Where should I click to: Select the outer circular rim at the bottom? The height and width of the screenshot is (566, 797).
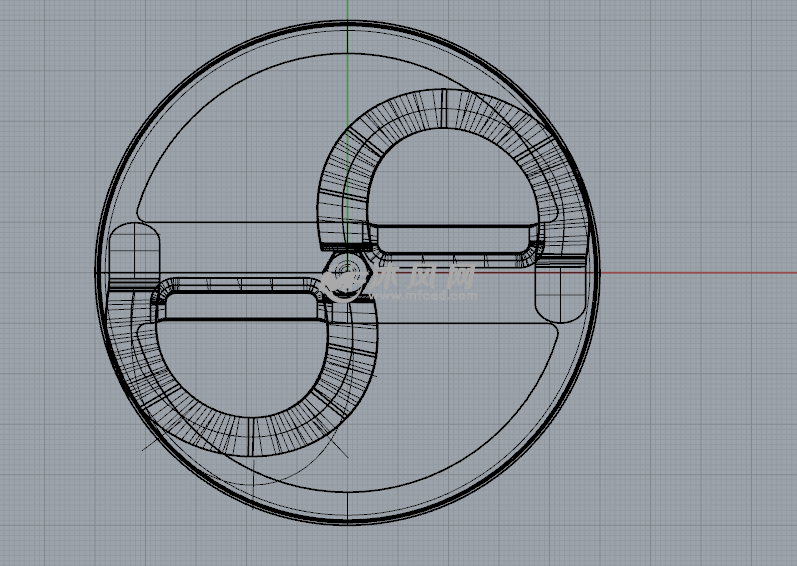pyautogui.click(x=347, y=520)
